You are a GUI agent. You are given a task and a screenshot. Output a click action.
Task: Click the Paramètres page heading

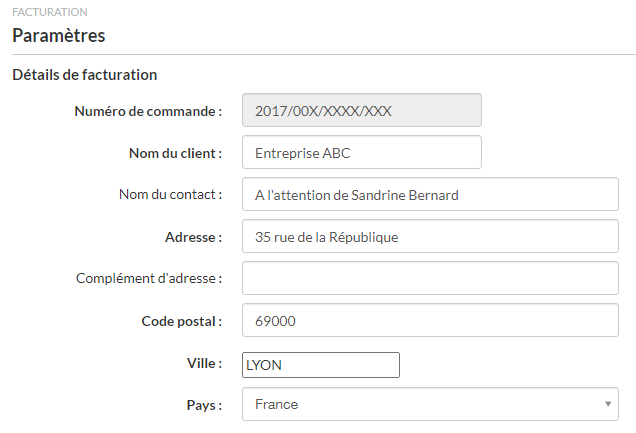[x=58, y=36]
